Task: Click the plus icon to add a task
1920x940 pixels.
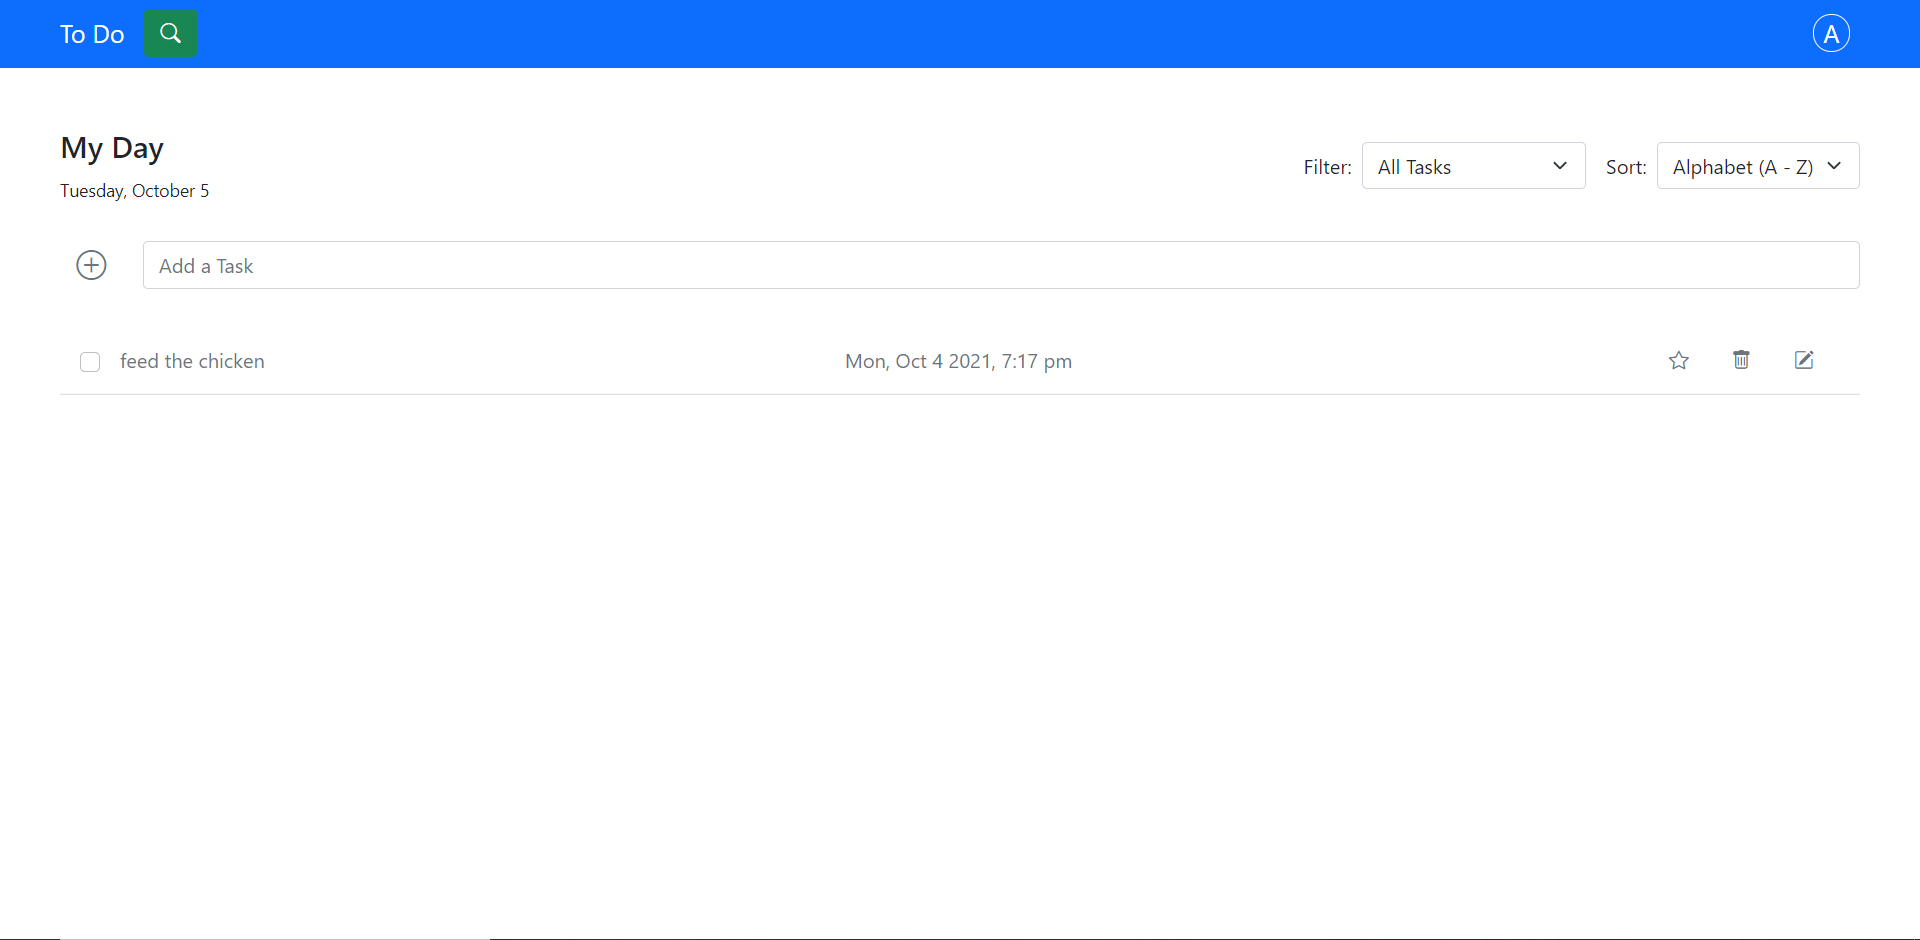Action: click(91, 265)
